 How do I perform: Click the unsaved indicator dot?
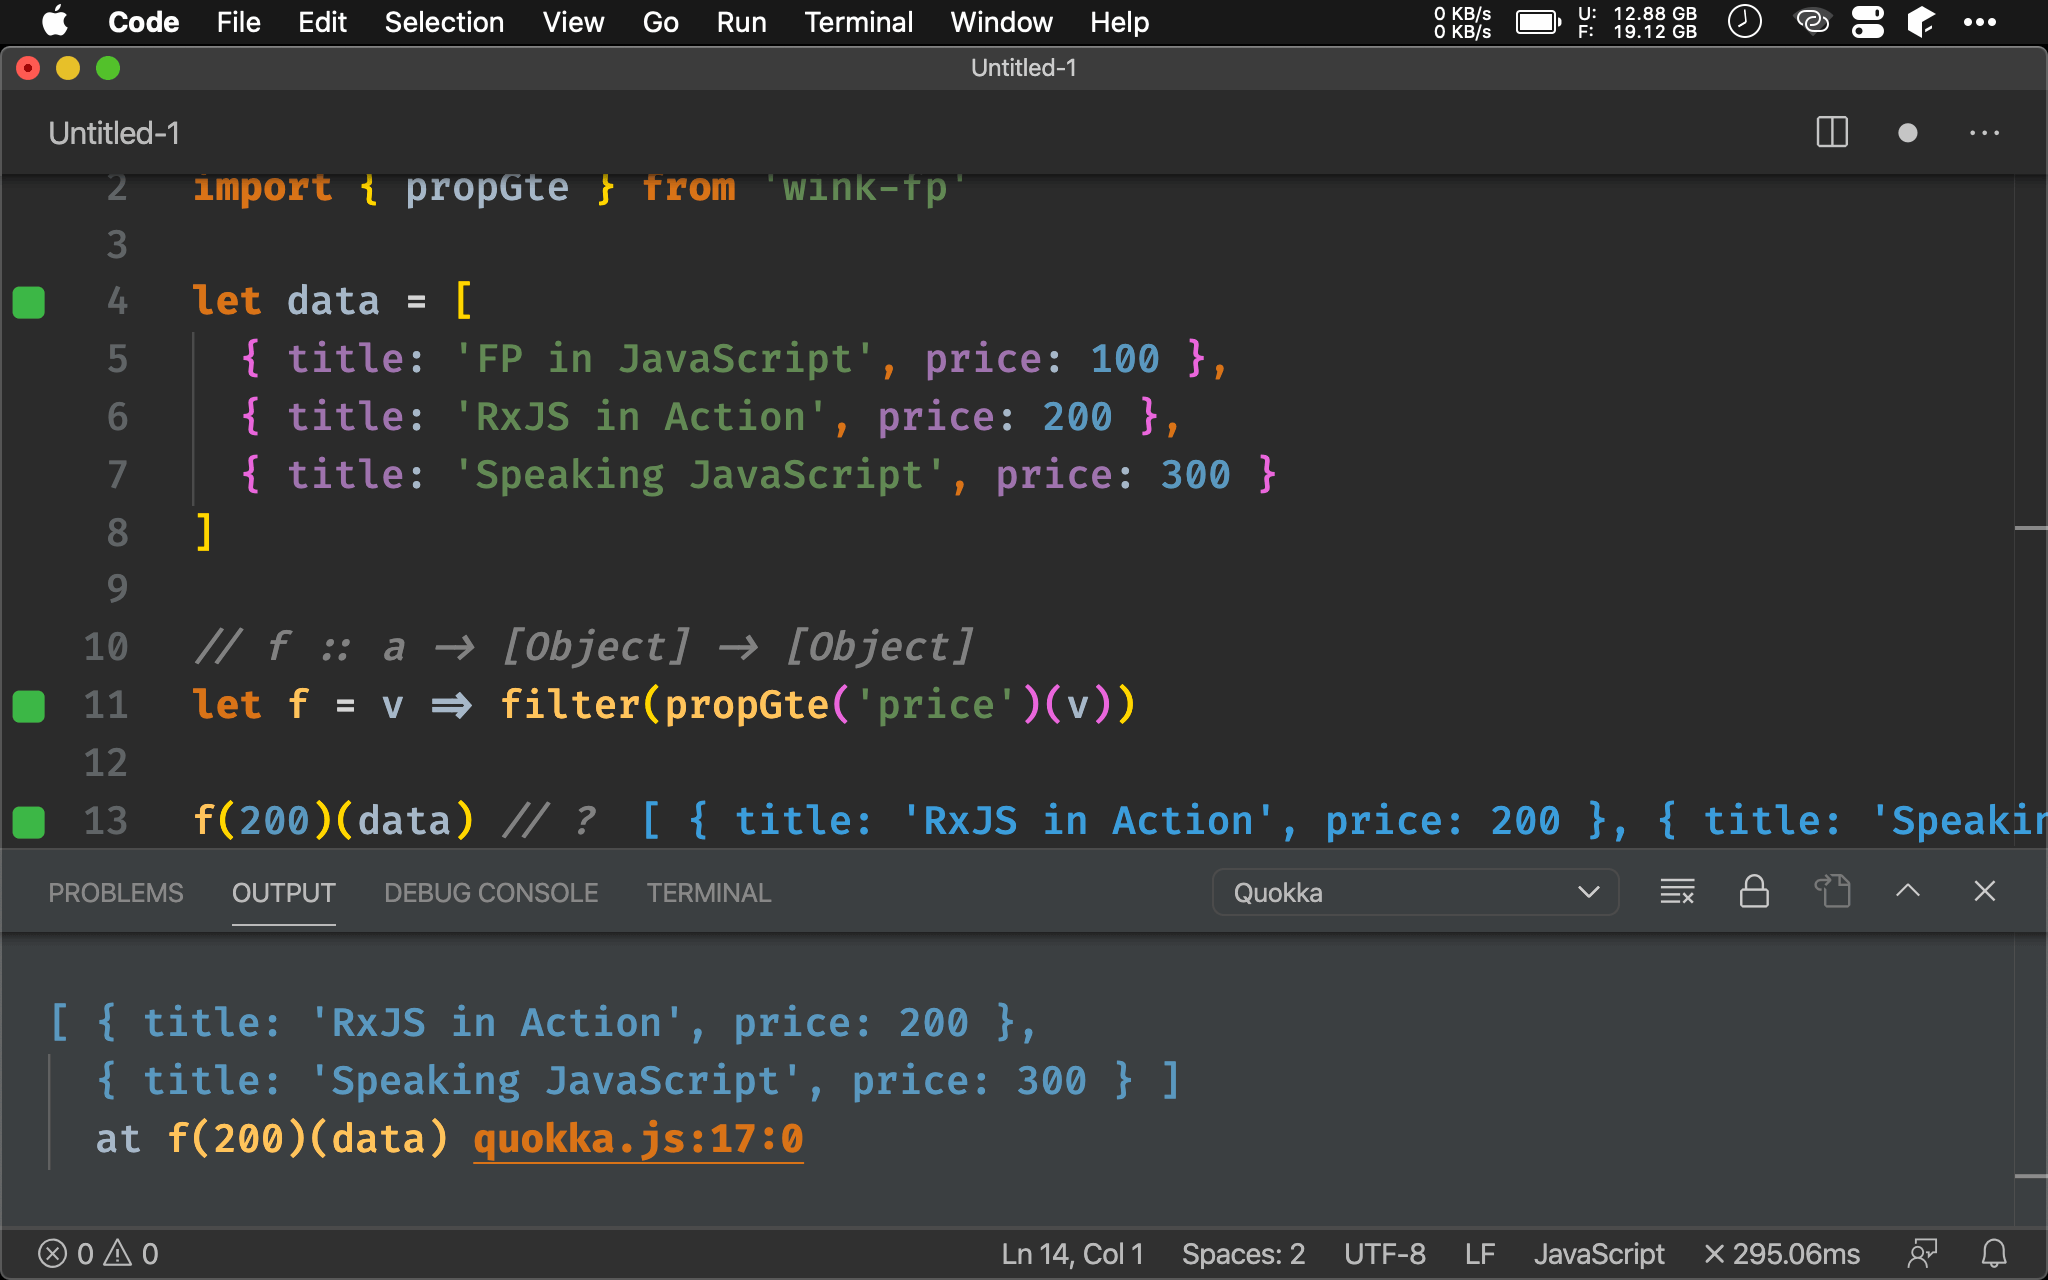coord(1908,131)
